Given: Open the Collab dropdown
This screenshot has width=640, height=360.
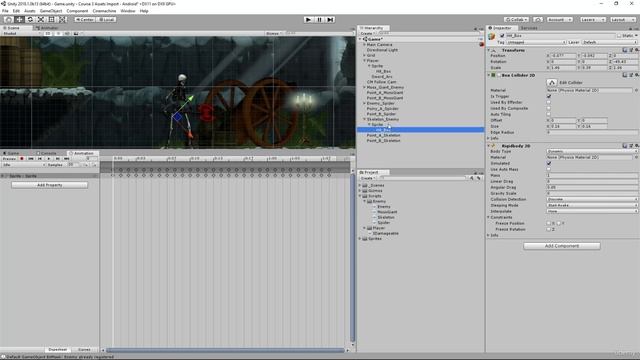Looking at the screenshot, I should 516,19.
